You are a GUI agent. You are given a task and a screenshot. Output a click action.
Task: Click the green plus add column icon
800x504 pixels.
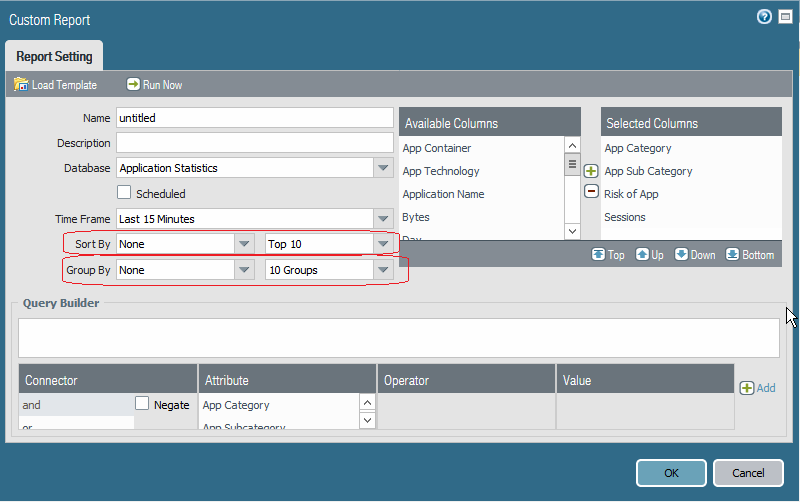click(591, 172)
